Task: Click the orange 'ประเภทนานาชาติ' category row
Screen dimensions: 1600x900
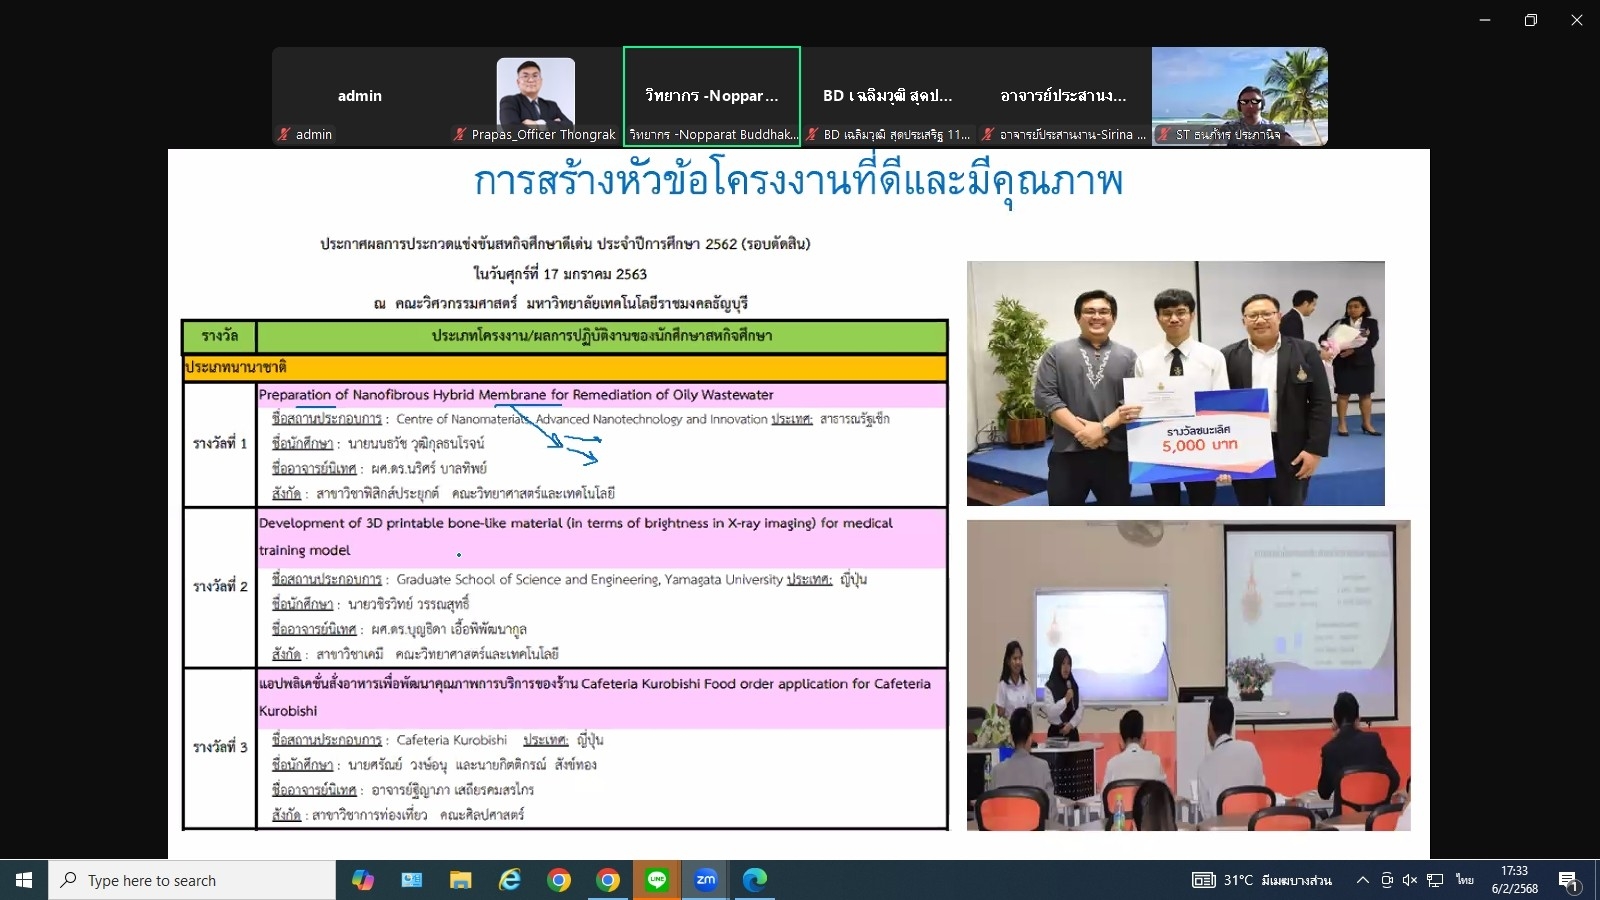Action: (565, 367)
